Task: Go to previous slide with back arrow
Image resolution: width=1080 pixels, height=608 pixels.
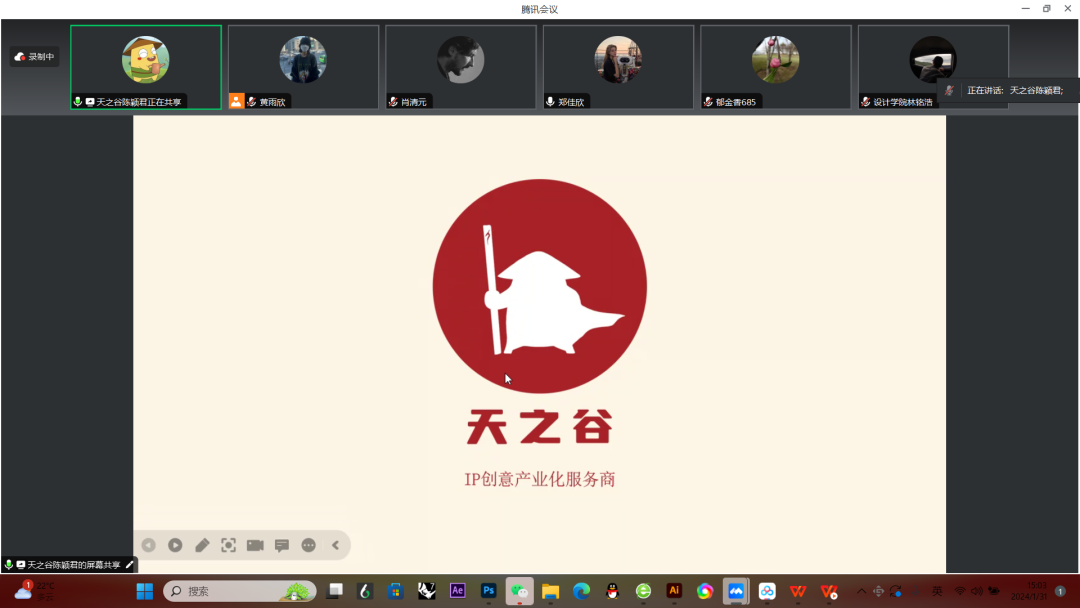Action: coord(148,545)
